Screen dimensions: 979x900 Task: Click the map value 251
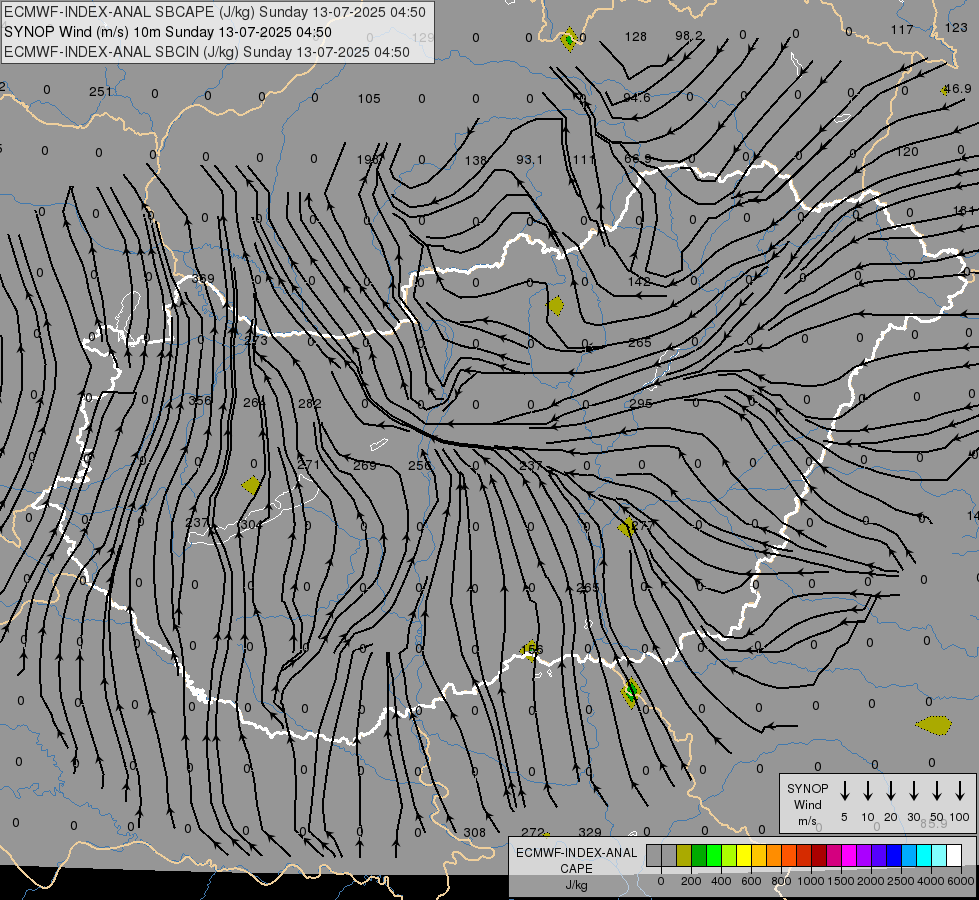click(100, 92)
